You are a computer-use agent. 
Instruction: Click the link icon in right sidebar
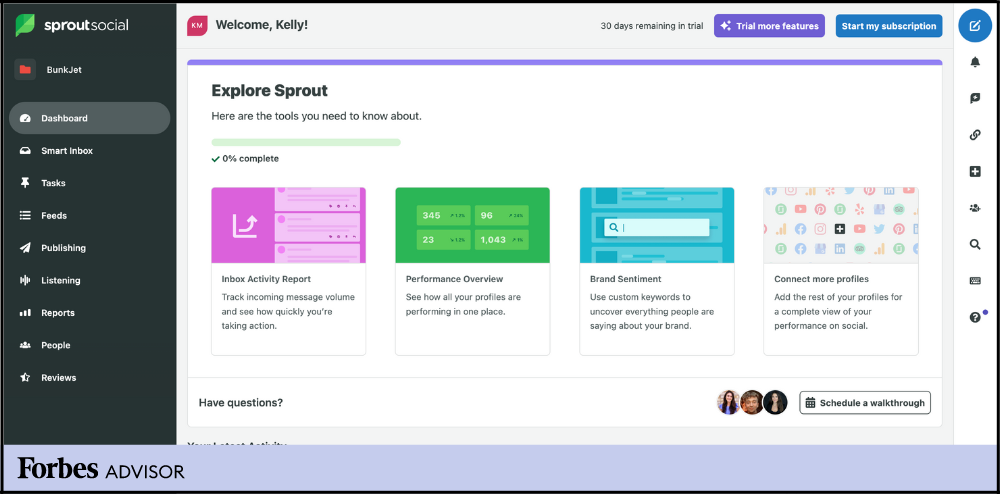(x=975, y=135)
